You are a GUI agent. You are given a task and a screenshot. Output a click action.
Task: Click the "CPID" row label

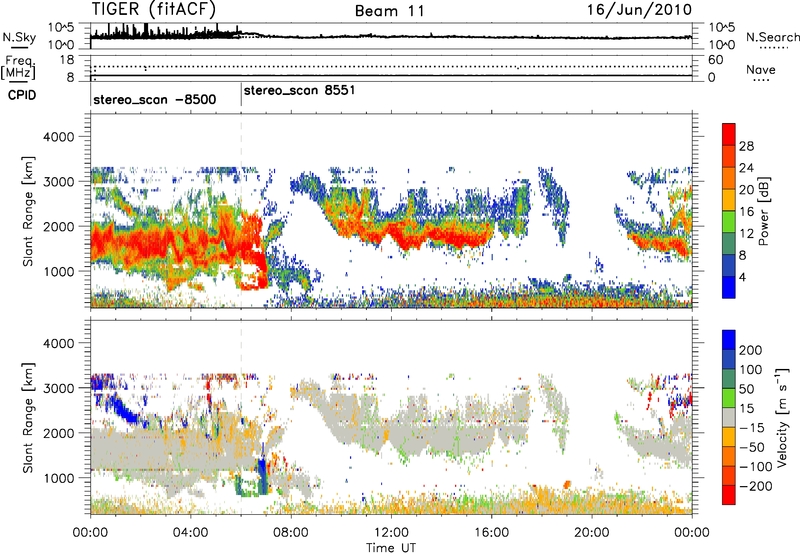pos(22,95)
